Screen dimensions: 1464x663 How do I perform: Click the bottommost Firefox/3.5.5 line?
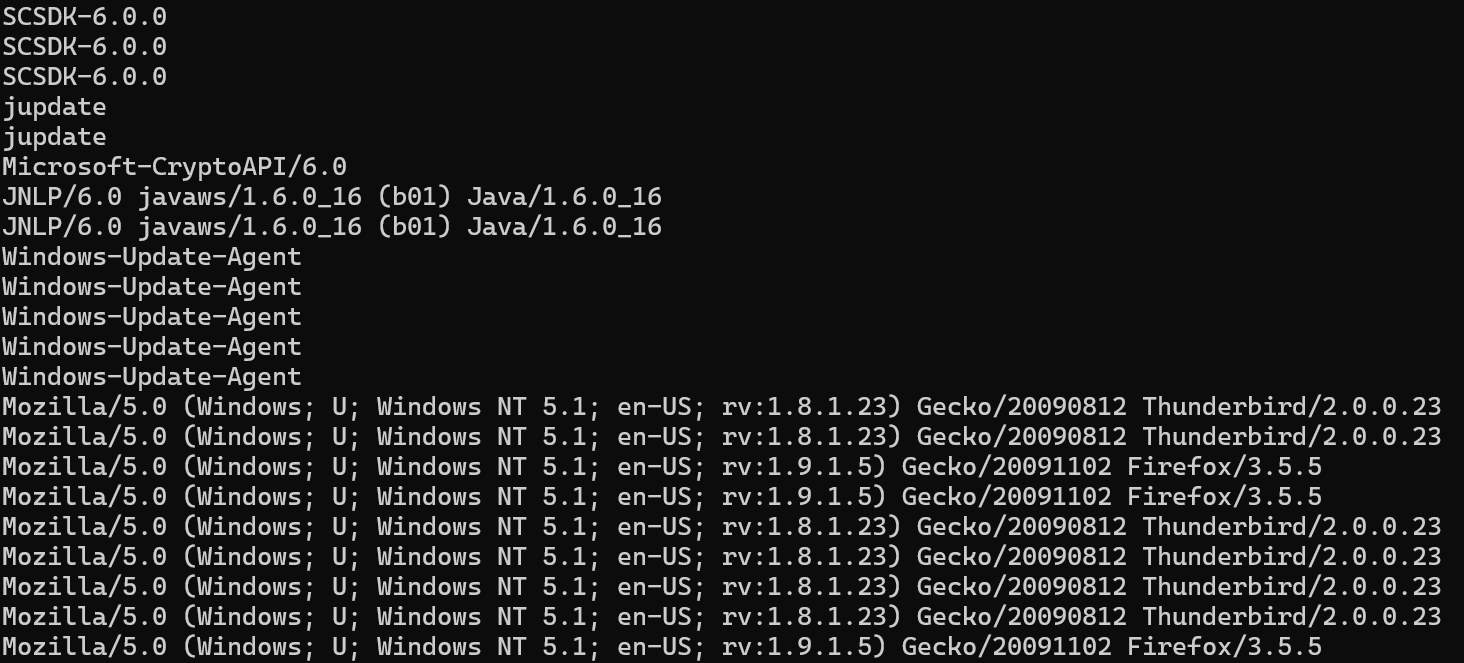click(662, 647)
